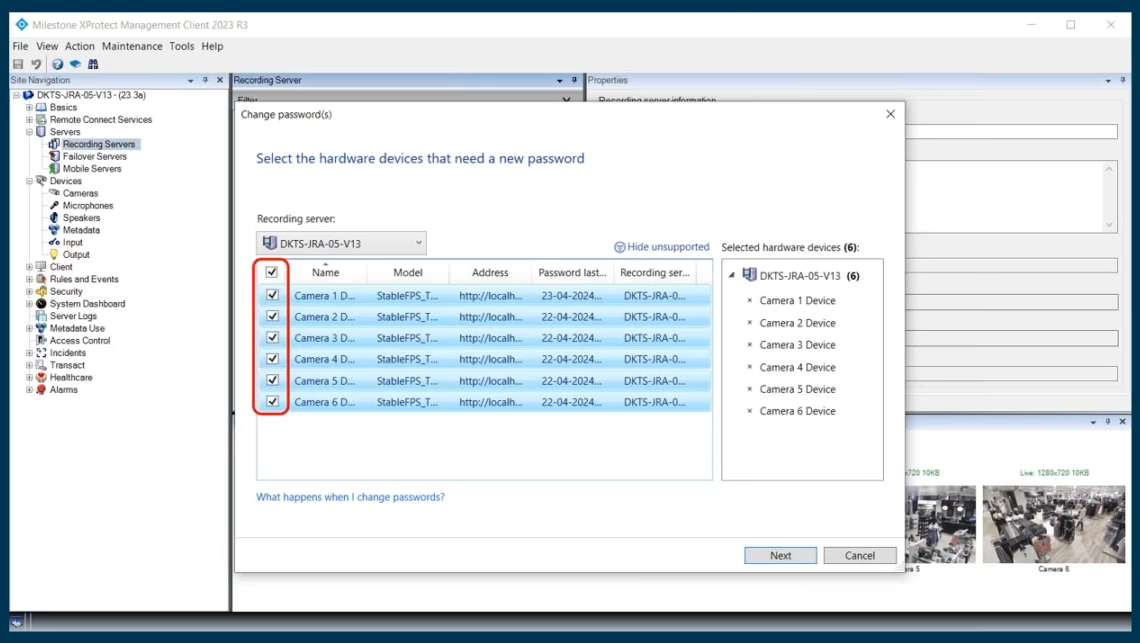This screenshot has height=643, width=1140.
Task: Close the Change password(s) dialog
Action: tap(890, 114)
